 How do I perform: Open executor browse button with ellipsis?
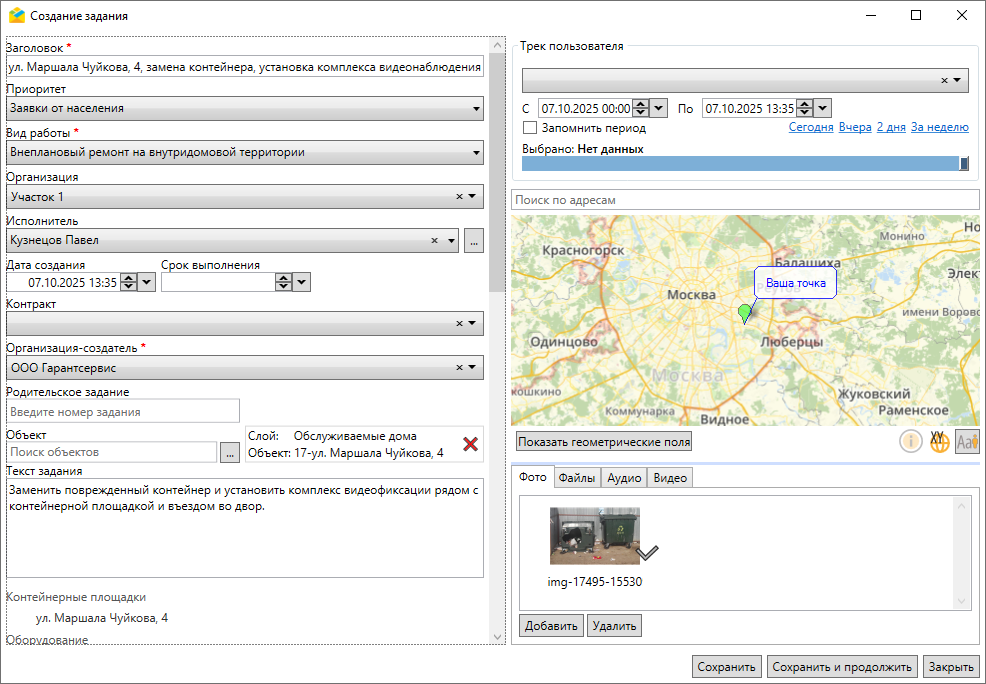click(474, 240)
